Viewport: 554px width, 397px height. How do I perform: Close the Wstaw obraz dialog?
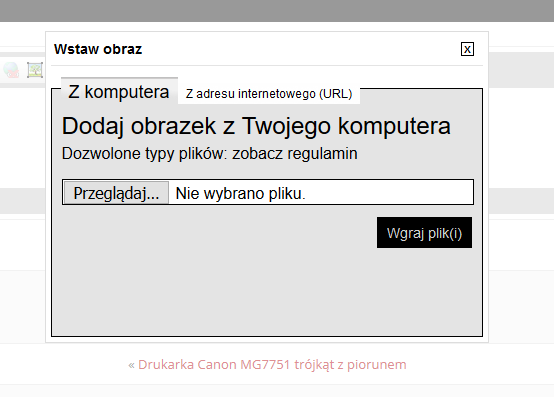click(x=467, y=49)
